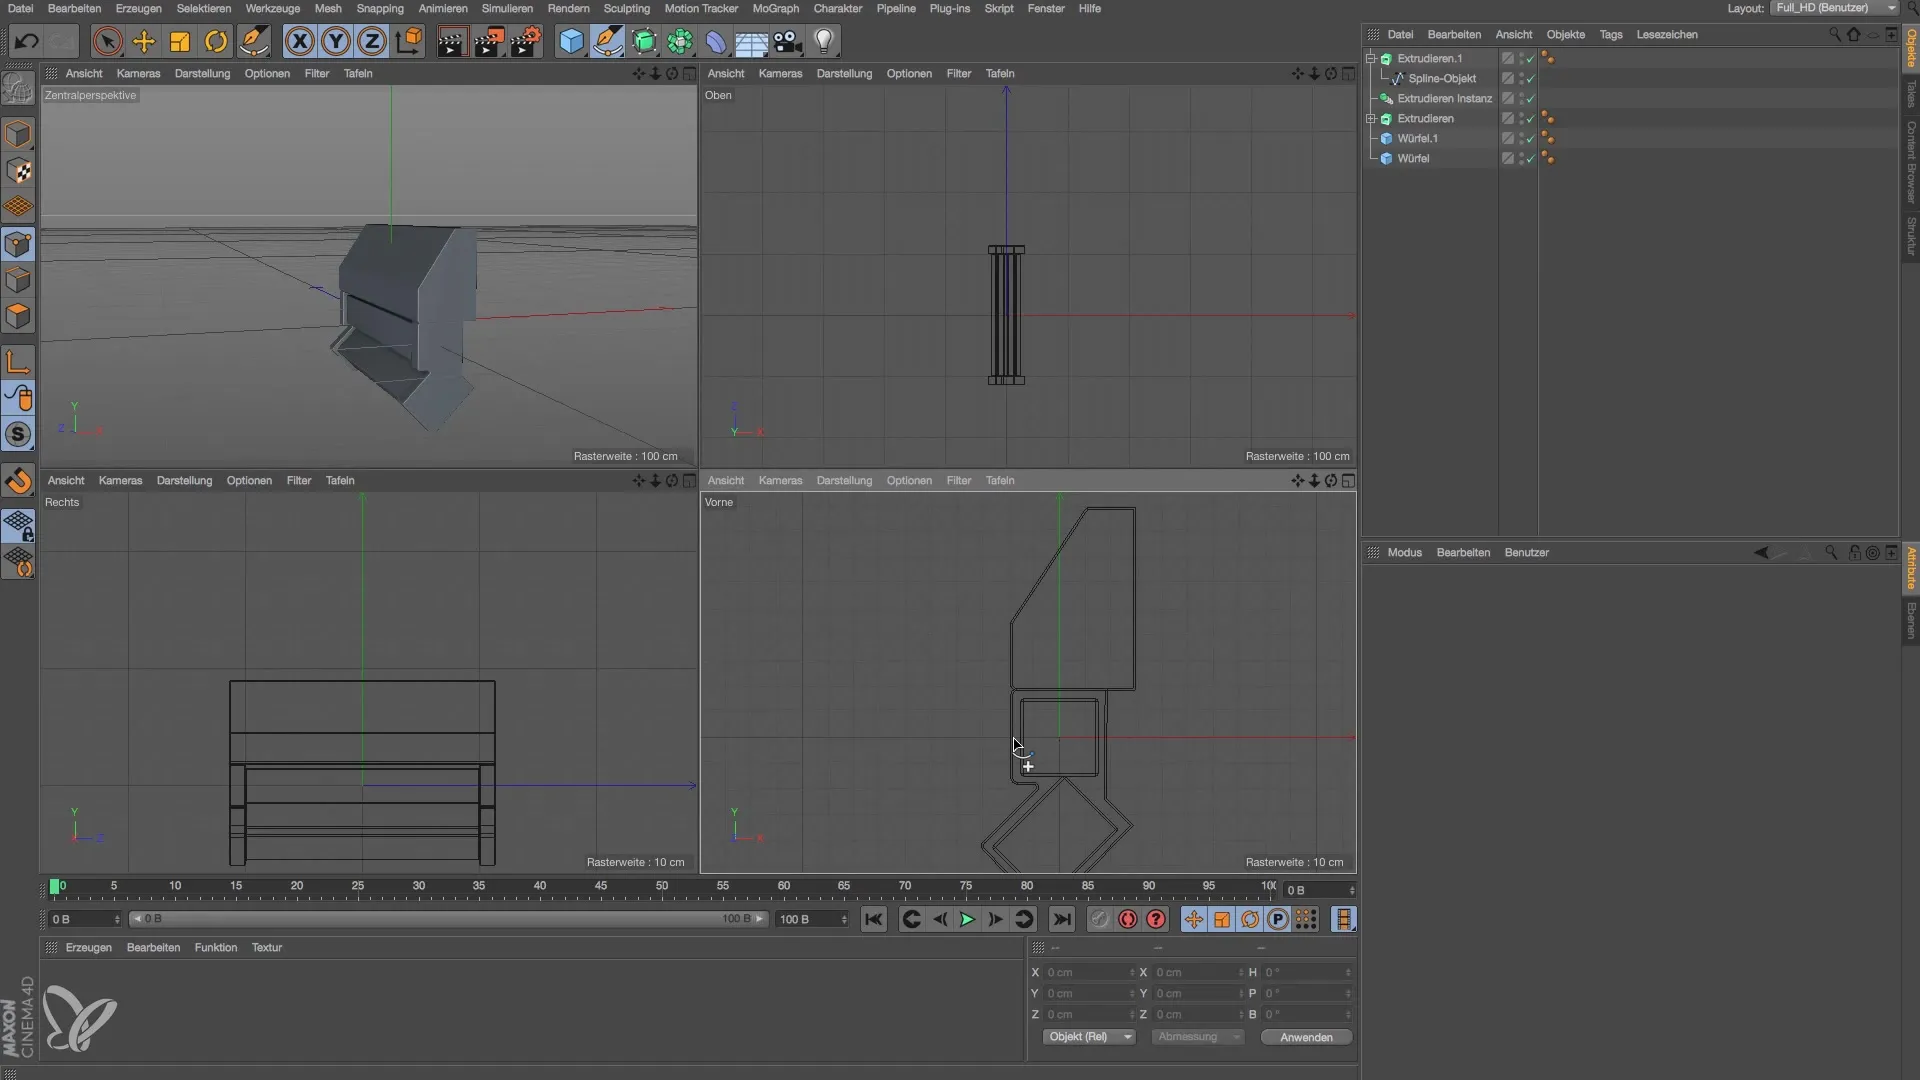Click the timeline preview range slider
The image size is (1920, 1080).
coord(448,919)
